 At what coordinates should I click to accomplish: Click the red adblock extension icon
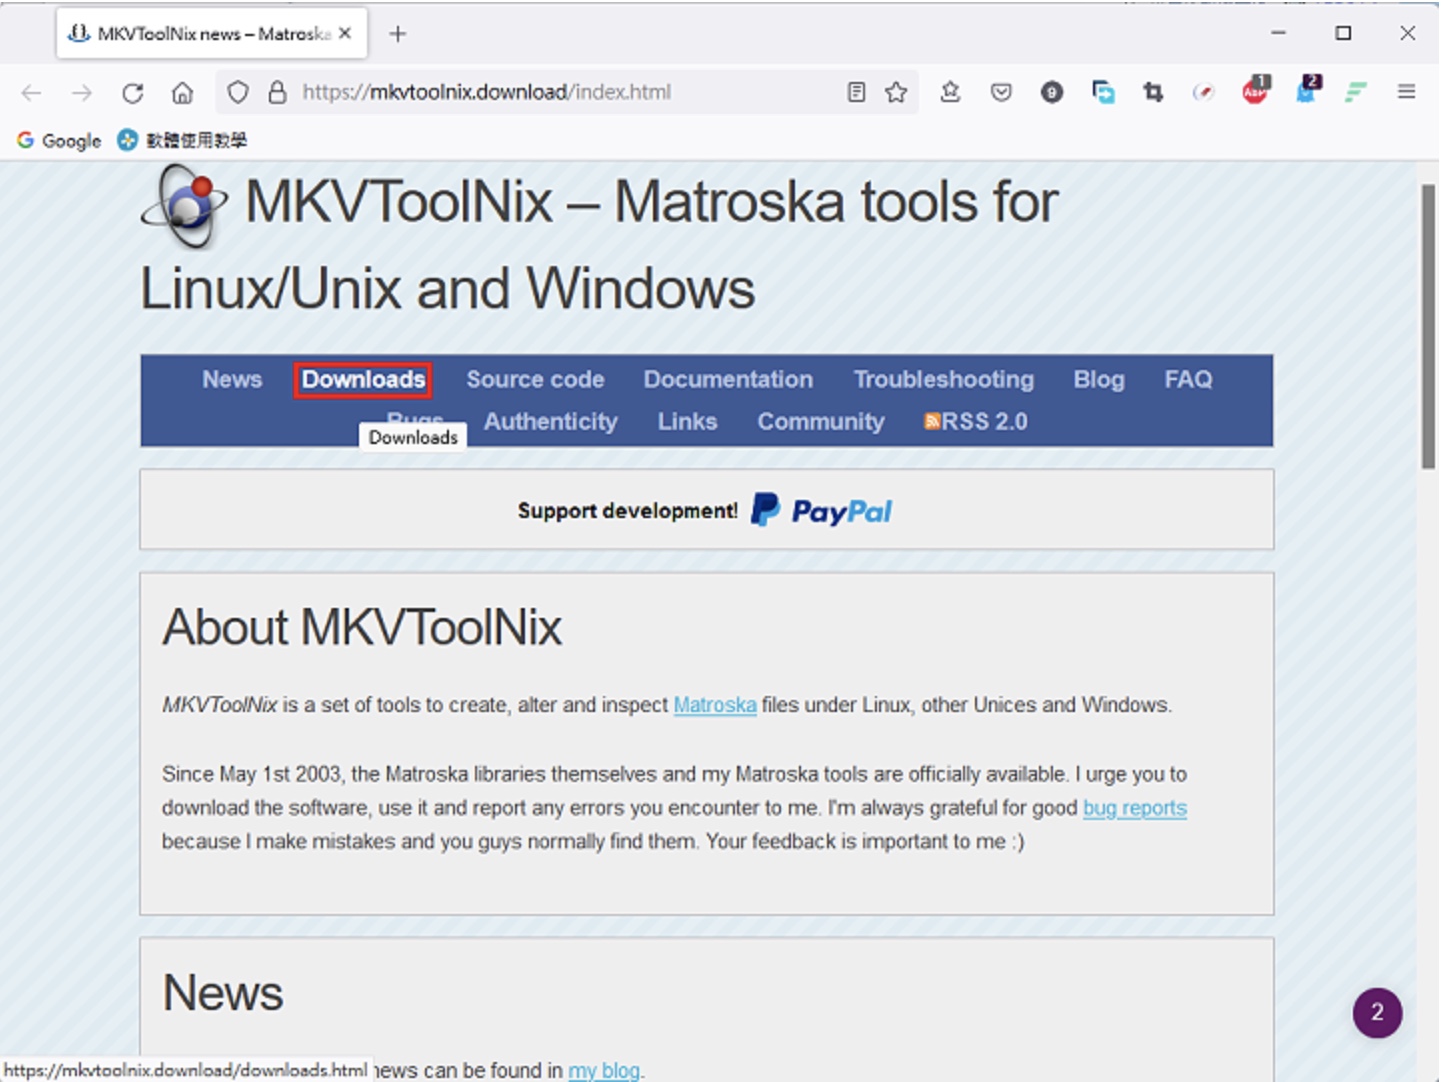point(1255,90)
